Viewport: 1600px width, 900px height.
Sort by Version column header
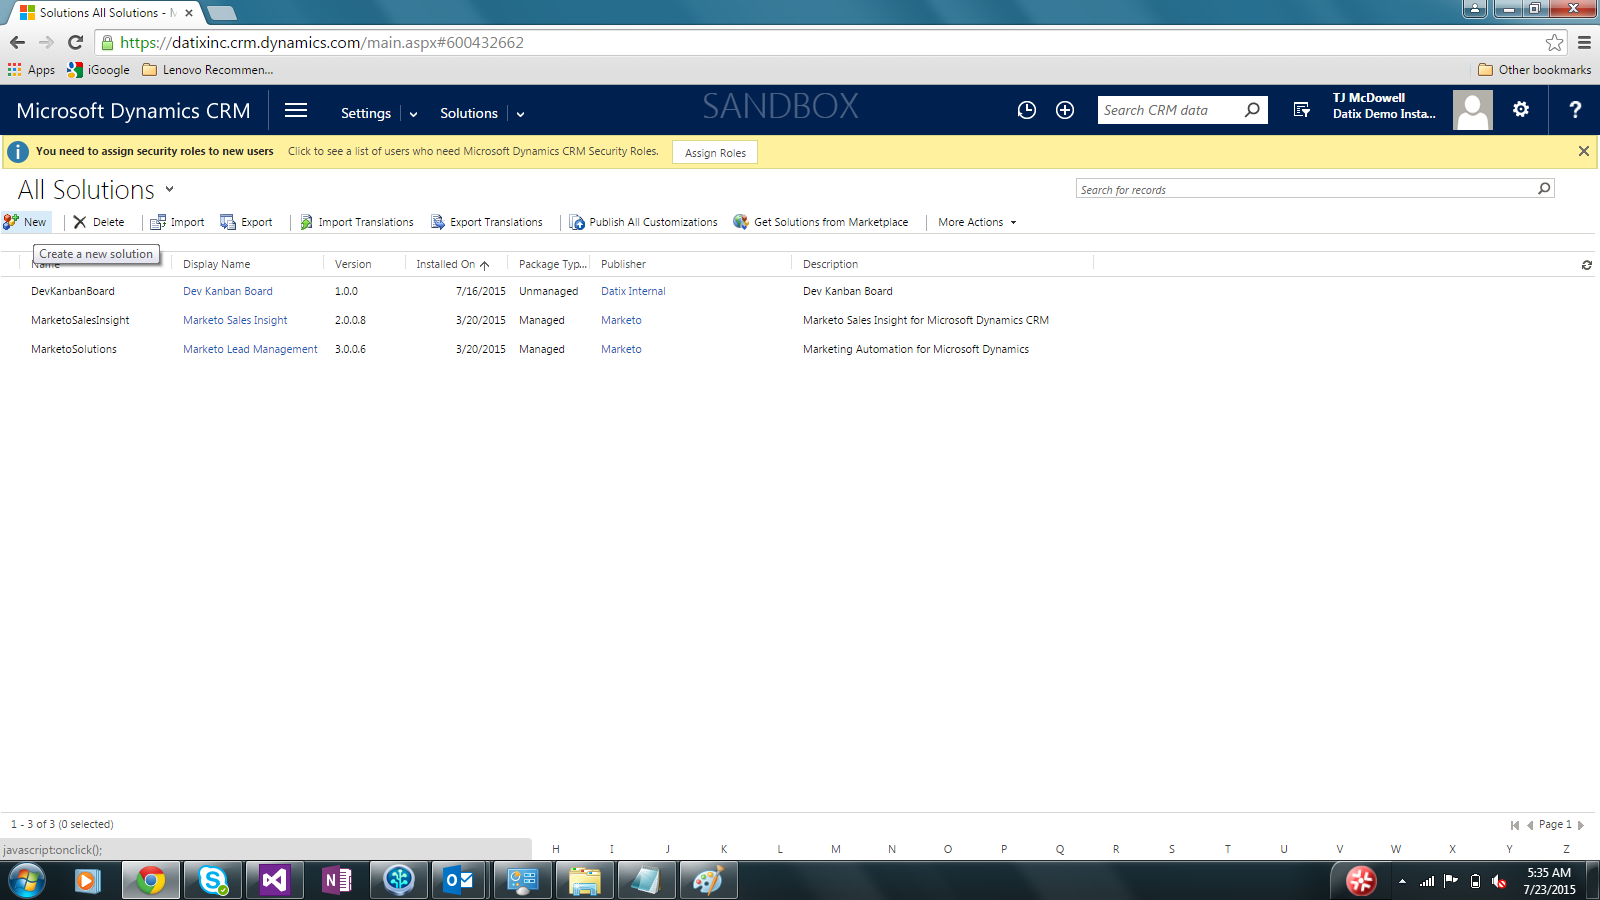point(353,264)
